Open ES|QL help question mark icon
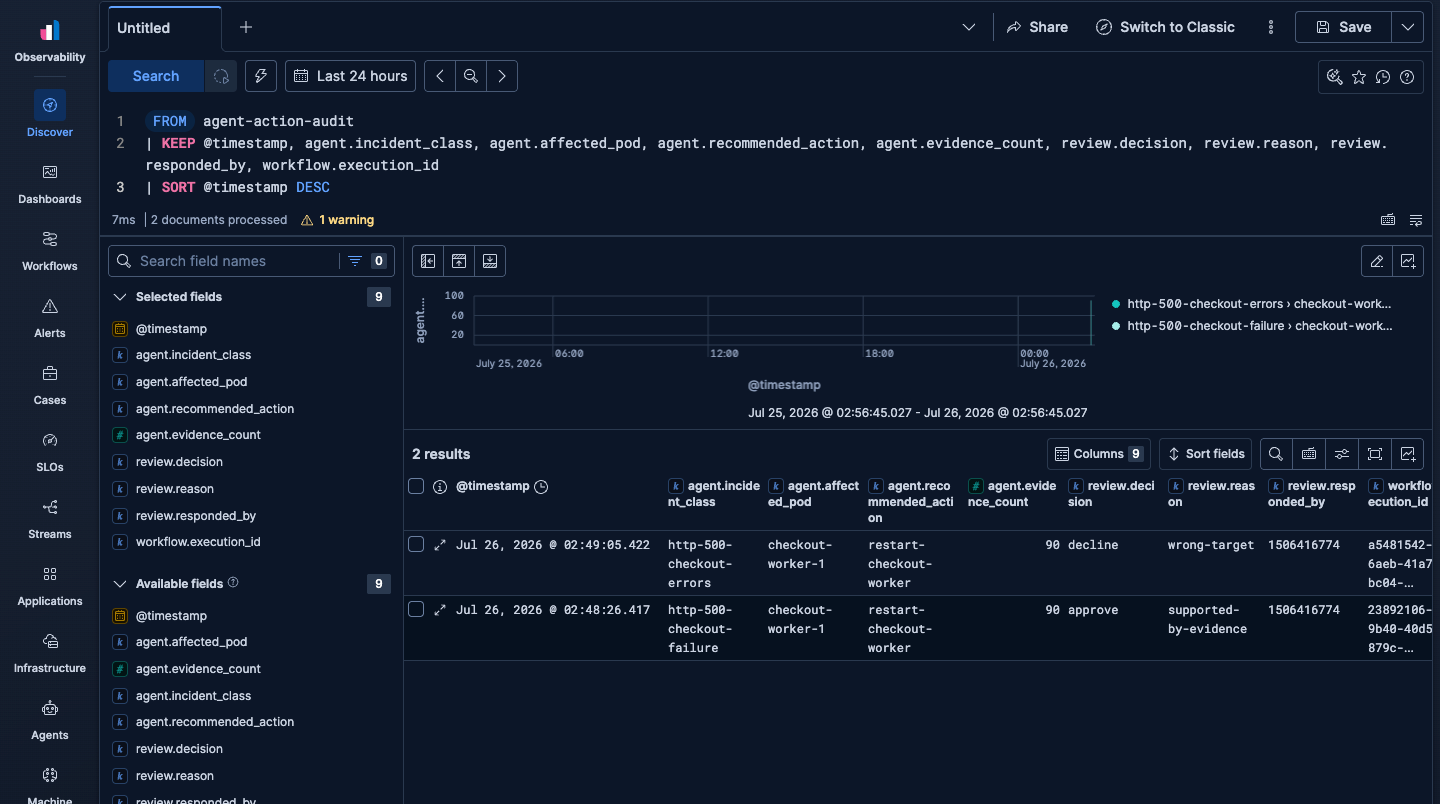This screenshot has width=1440, height=804. (1407, 77)
